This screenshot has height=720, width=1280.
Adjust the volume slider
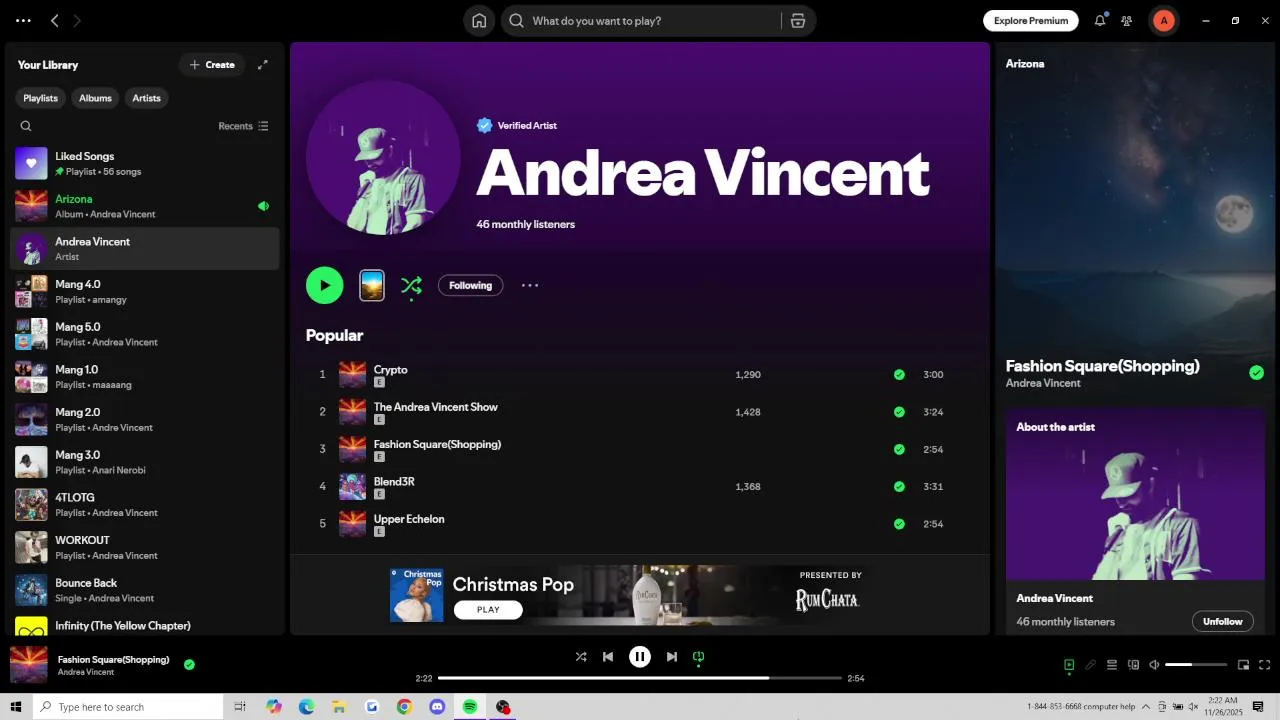pyautogui.click(x=1196, y=665)
